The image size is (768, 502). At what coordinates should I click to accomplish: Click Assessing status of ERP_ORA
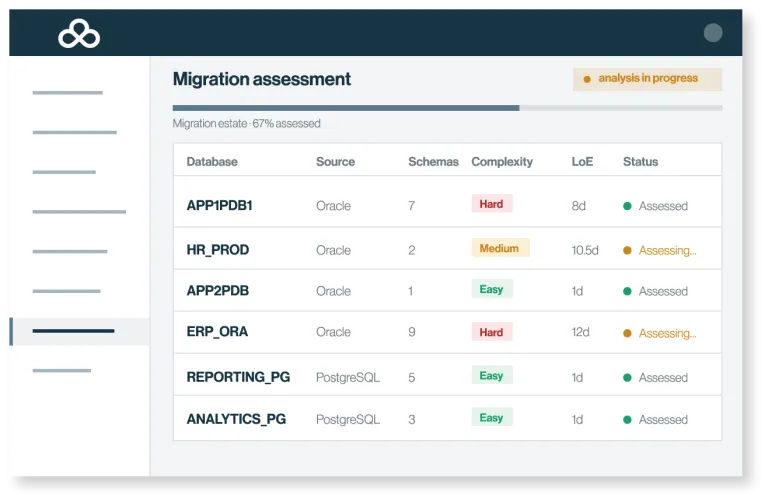659,334
